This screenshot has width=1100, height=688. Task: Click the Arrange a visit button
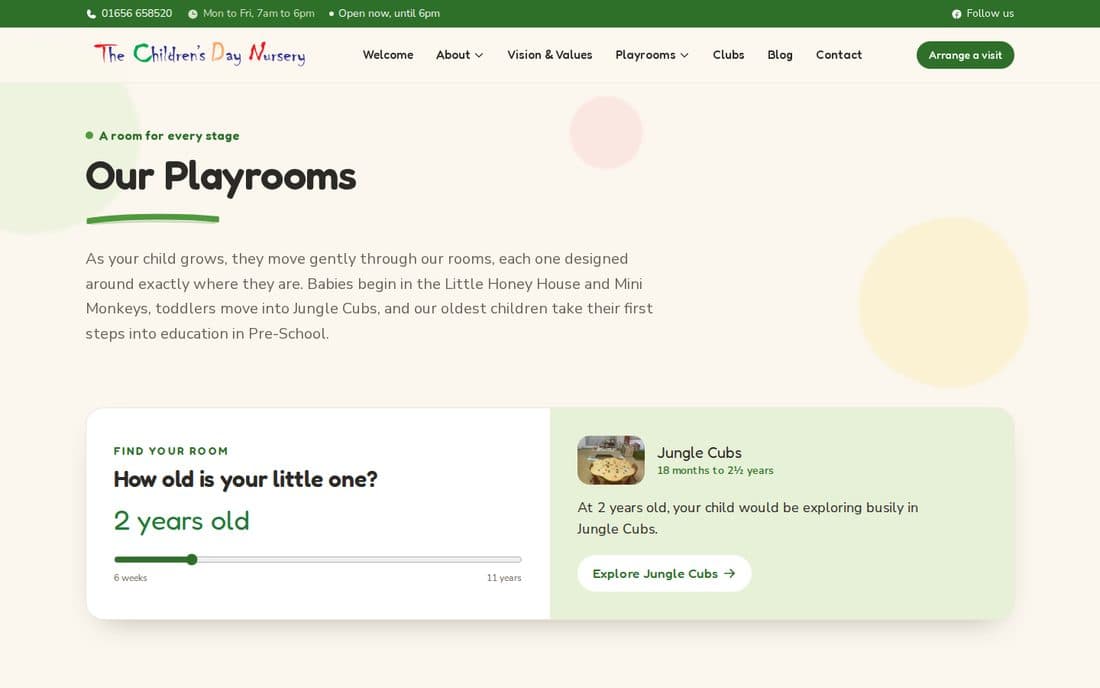[x=965, y=55]
